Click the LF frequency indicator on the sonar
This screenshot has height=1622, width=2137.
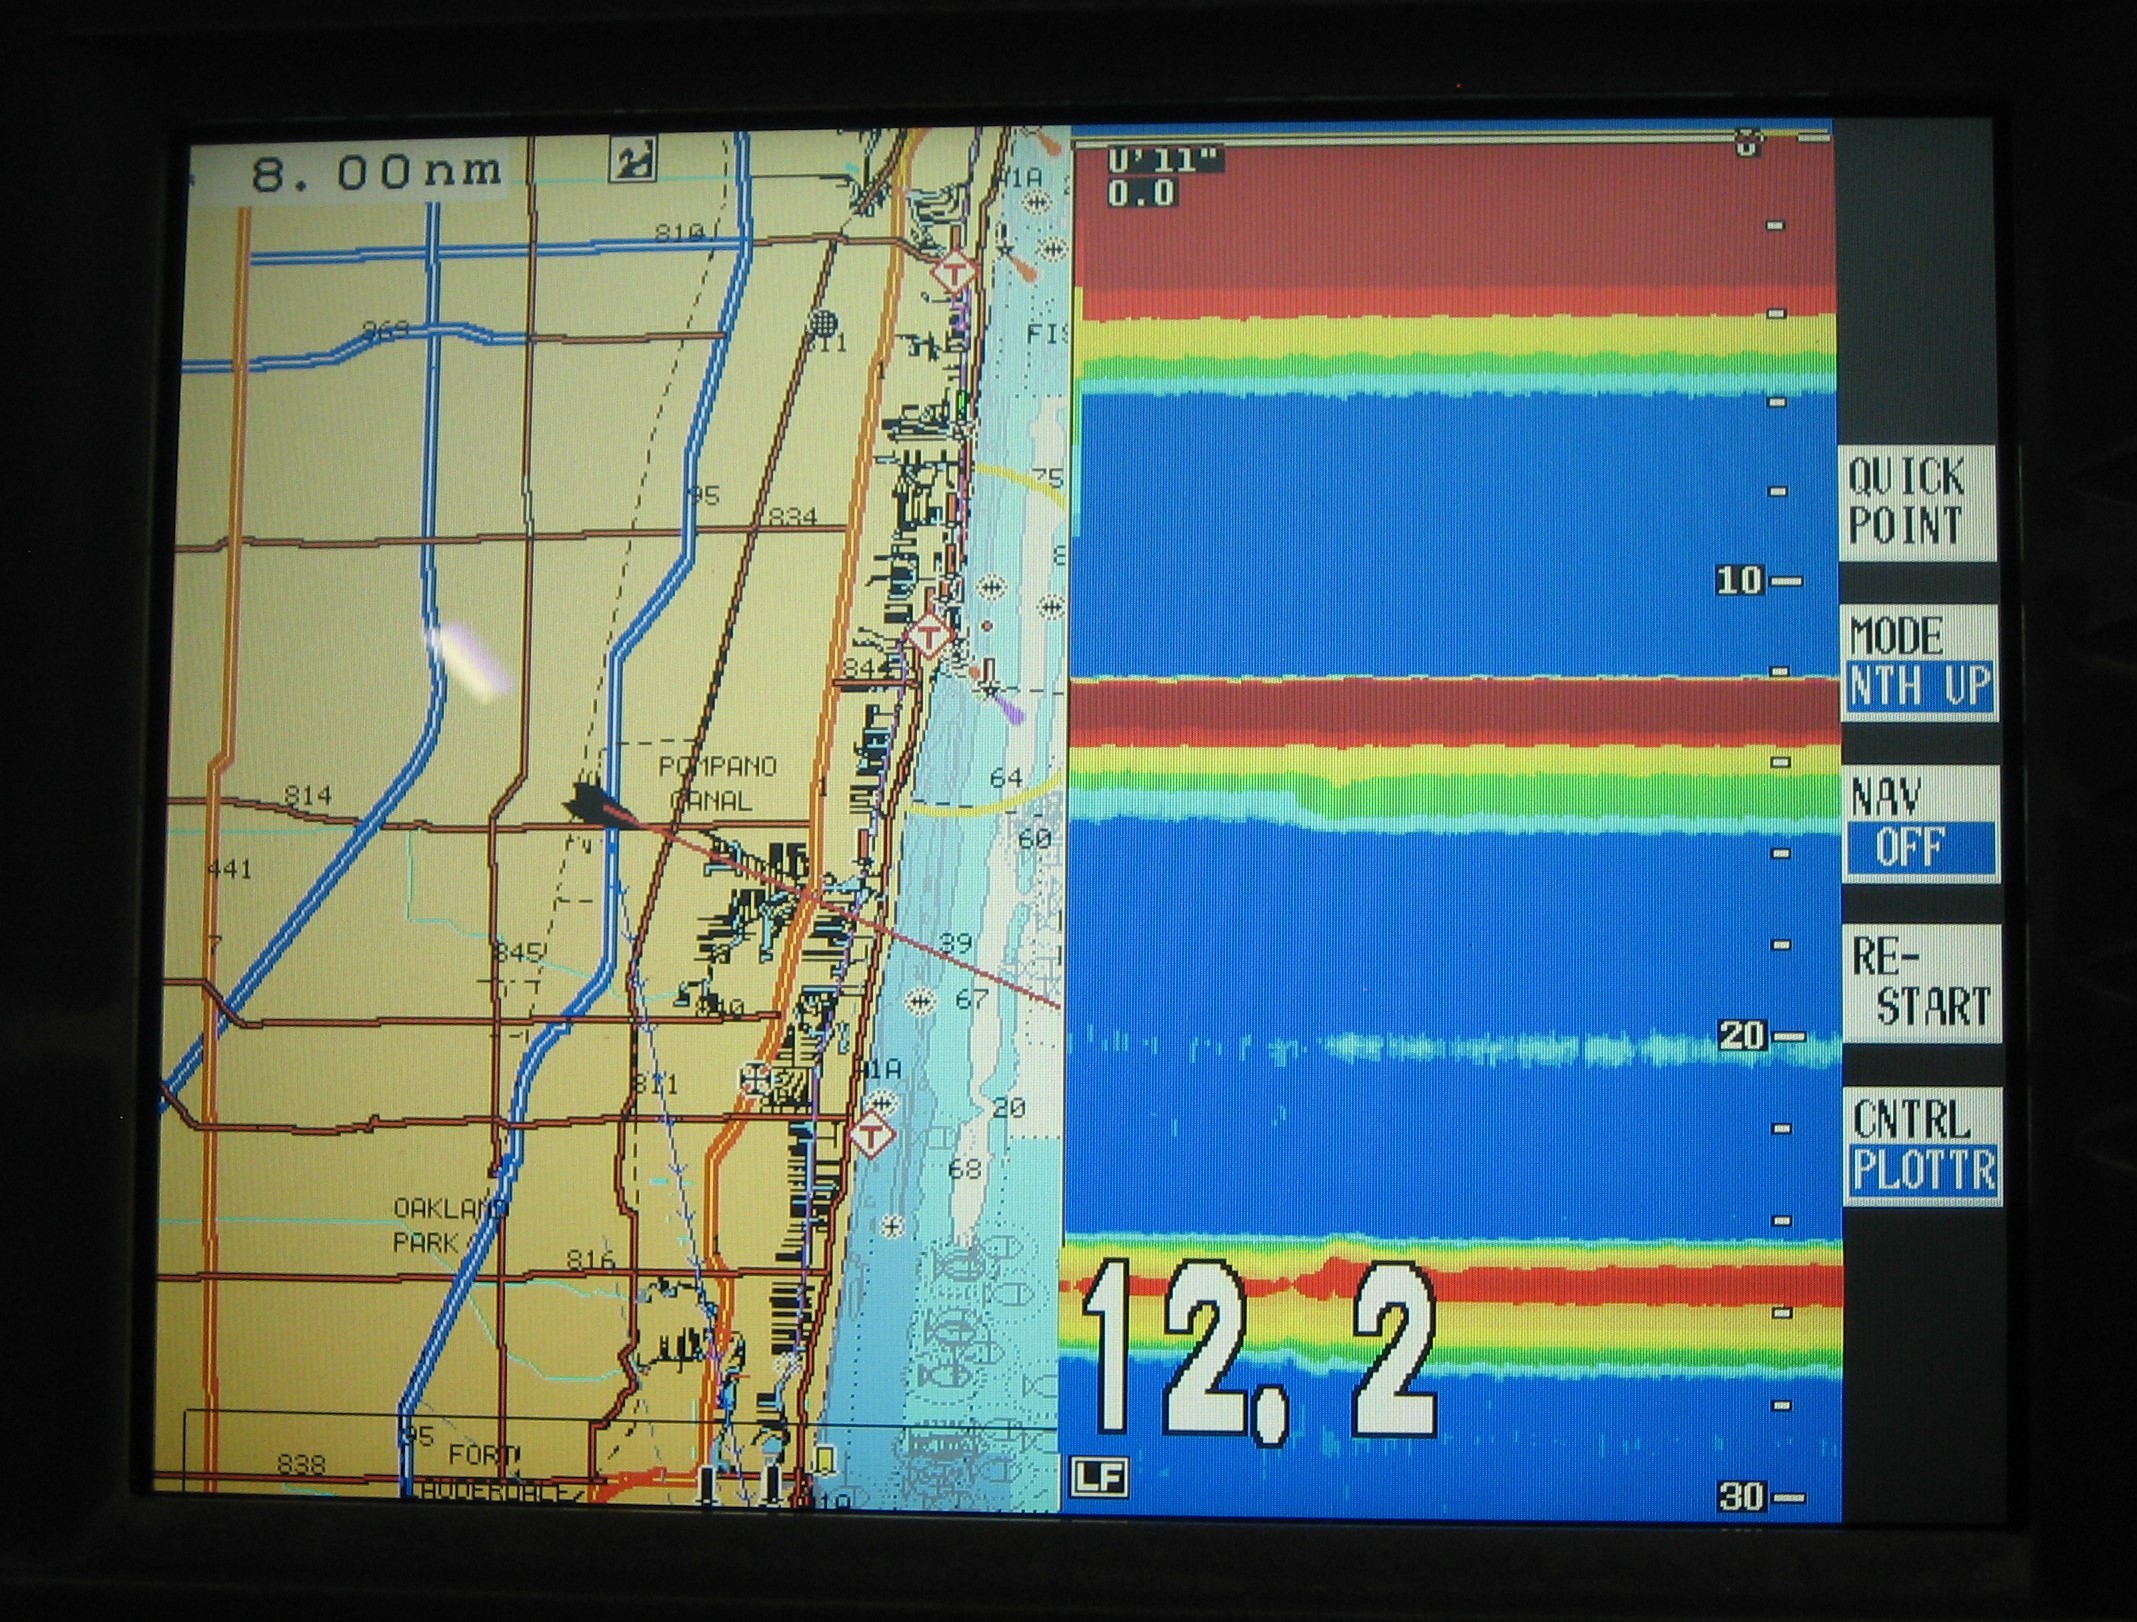1098,1476
